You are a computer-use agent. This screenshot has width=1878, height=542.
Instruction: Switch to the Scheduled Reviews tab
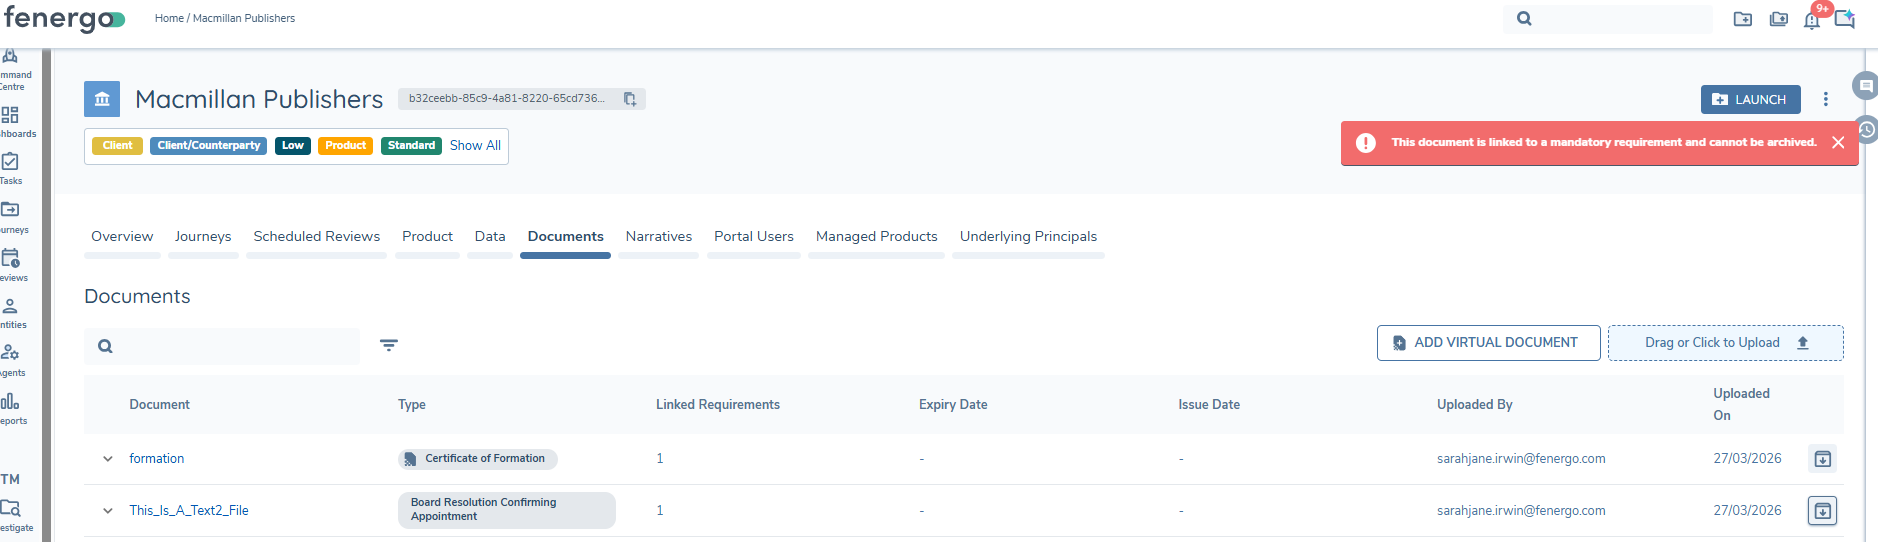[316, 237]
